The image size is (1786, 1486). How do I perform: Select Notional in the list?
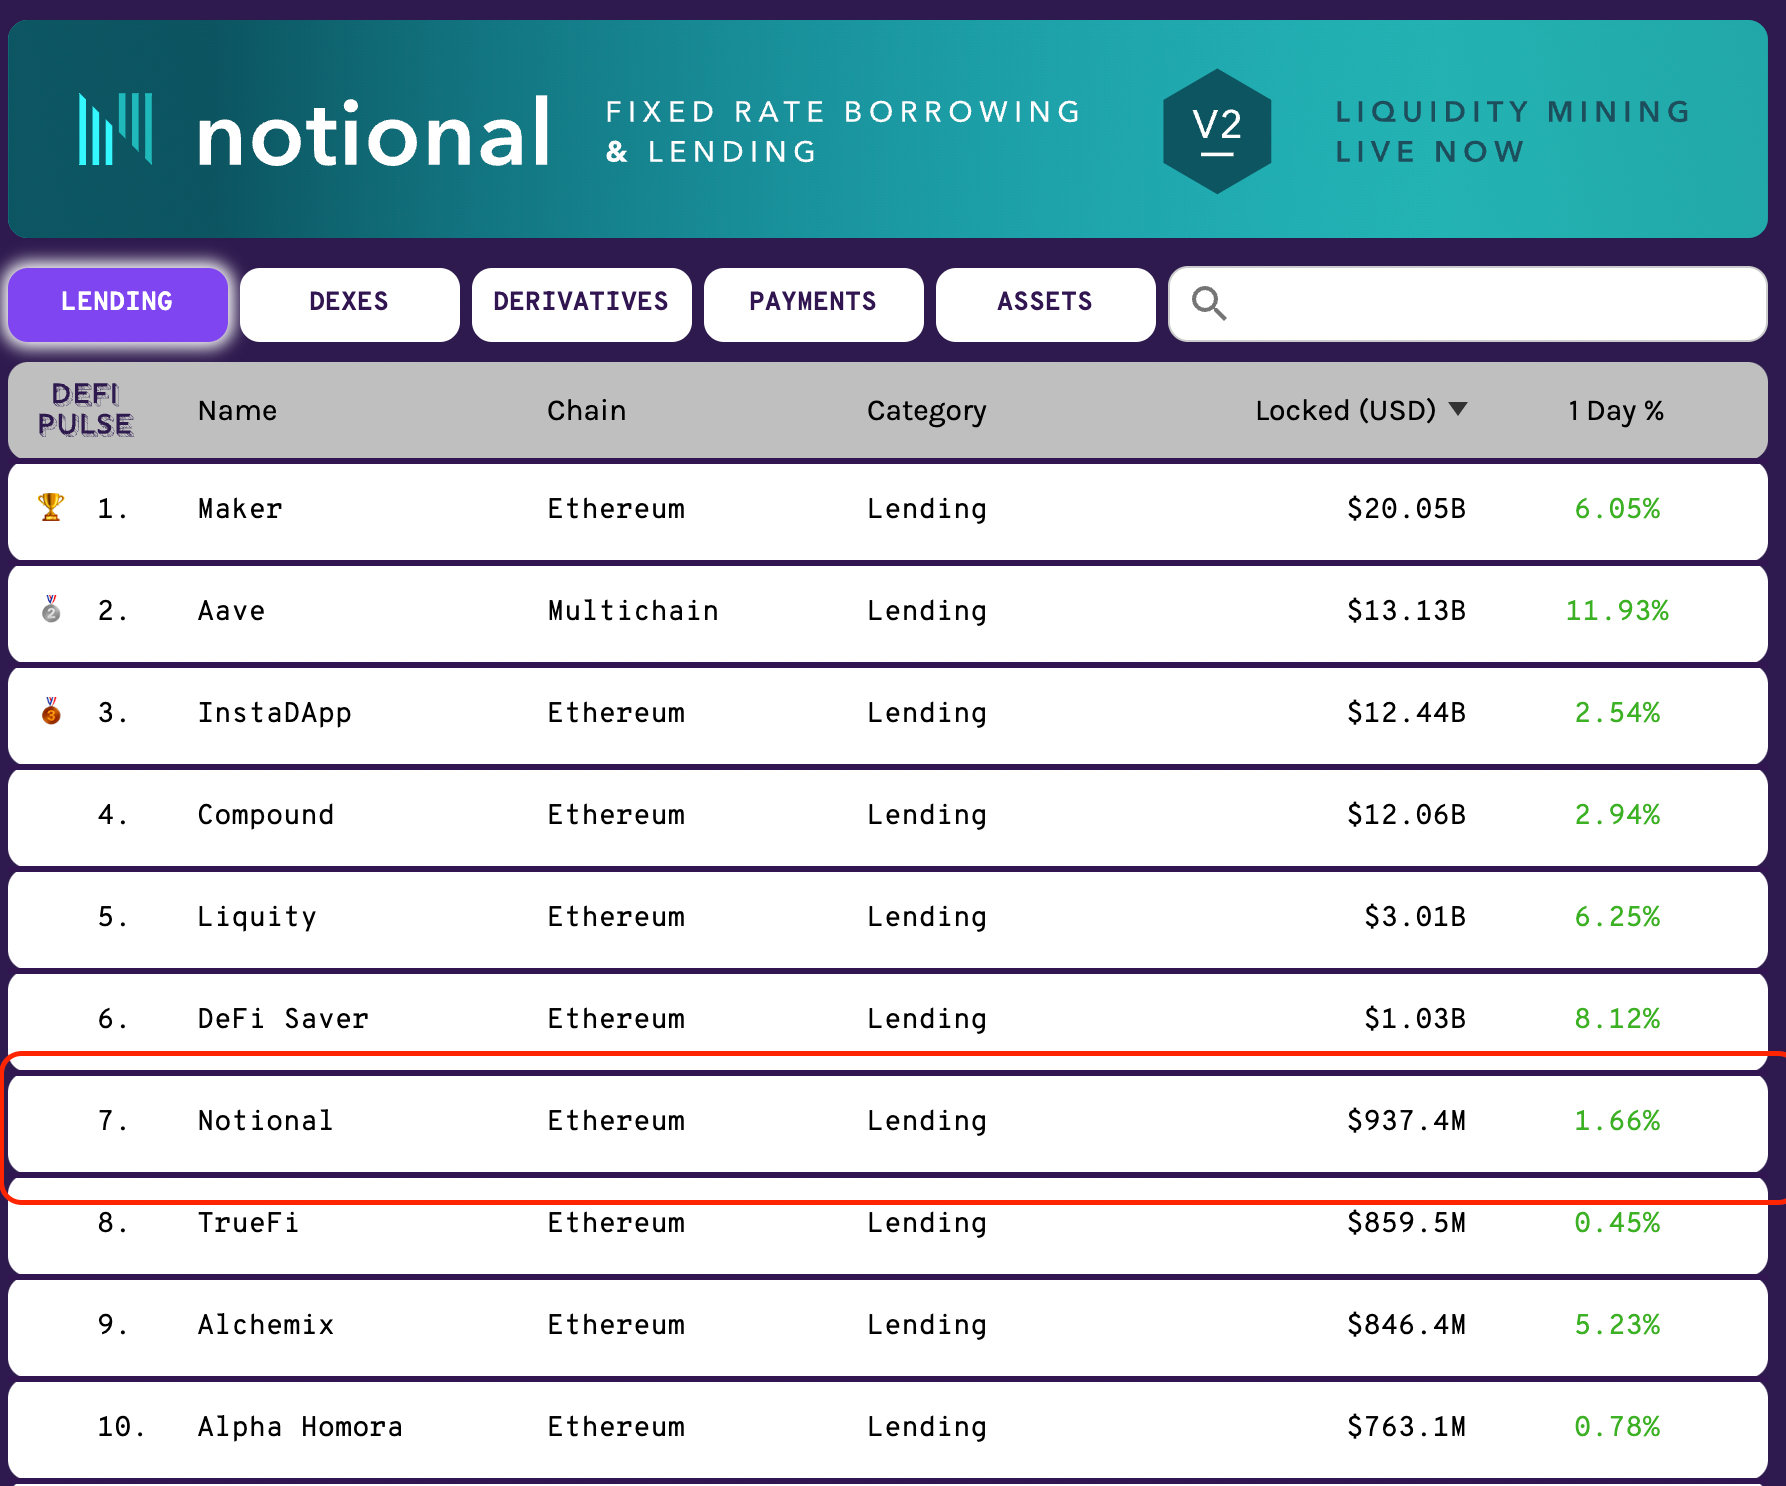tap(888, 1123)
